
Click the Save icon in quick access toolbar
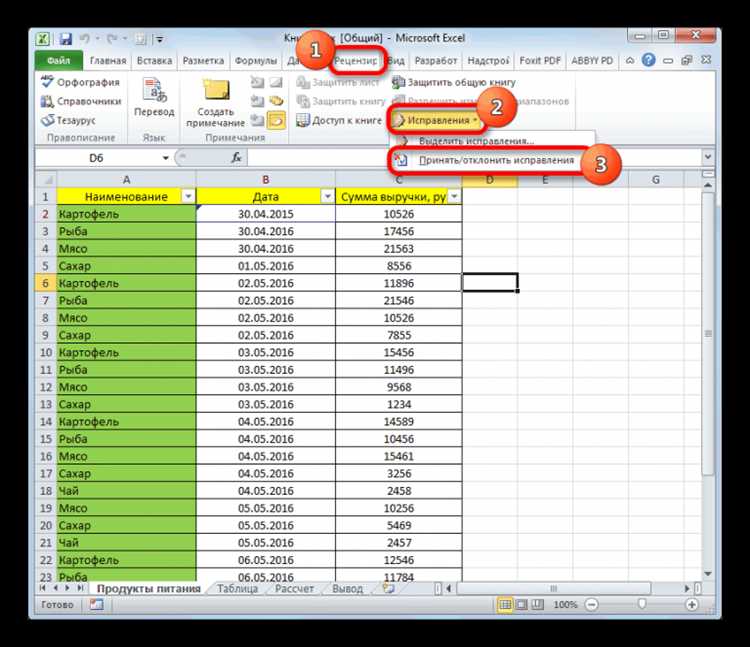point(66,39)
